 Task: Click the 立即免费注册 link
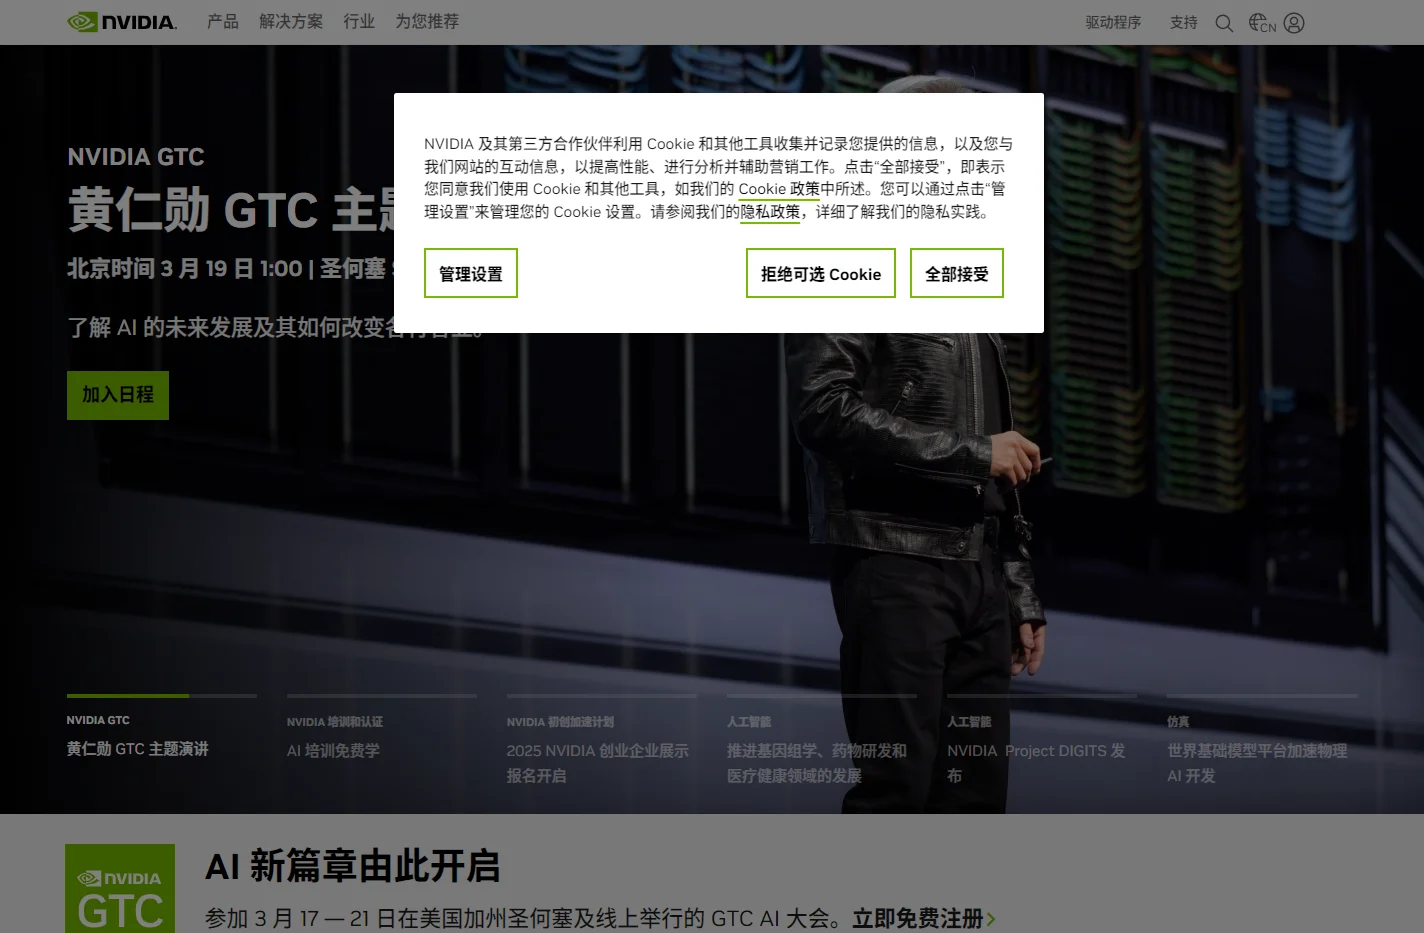[x=924, y=918]
